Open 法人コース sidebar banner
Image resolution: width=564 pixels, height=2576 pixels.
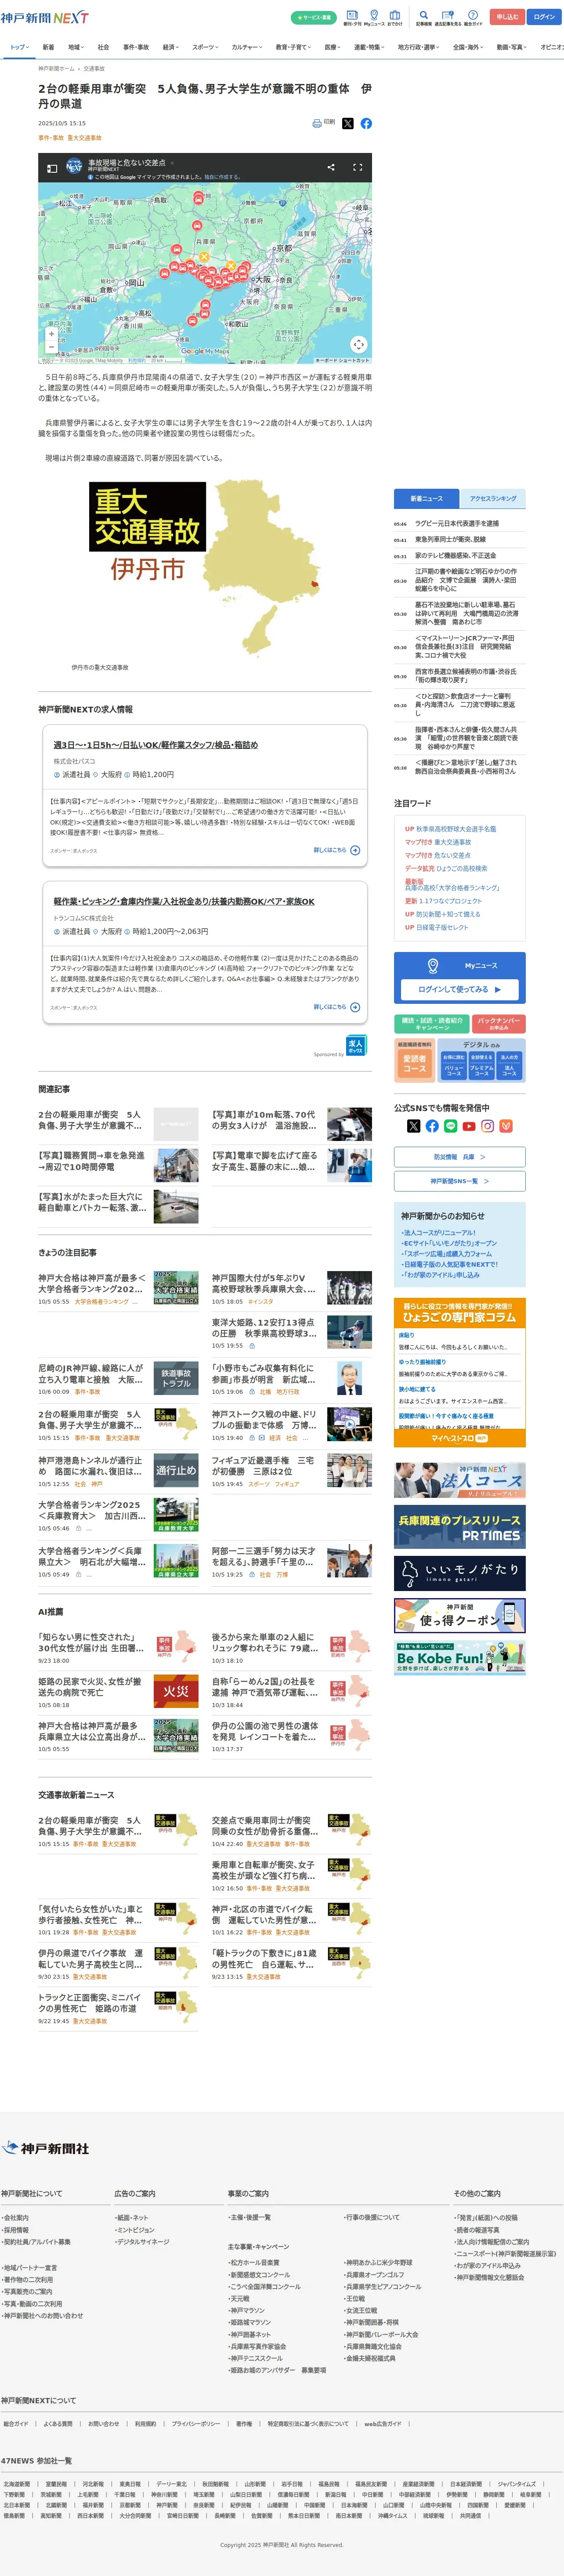point(460,1479)
